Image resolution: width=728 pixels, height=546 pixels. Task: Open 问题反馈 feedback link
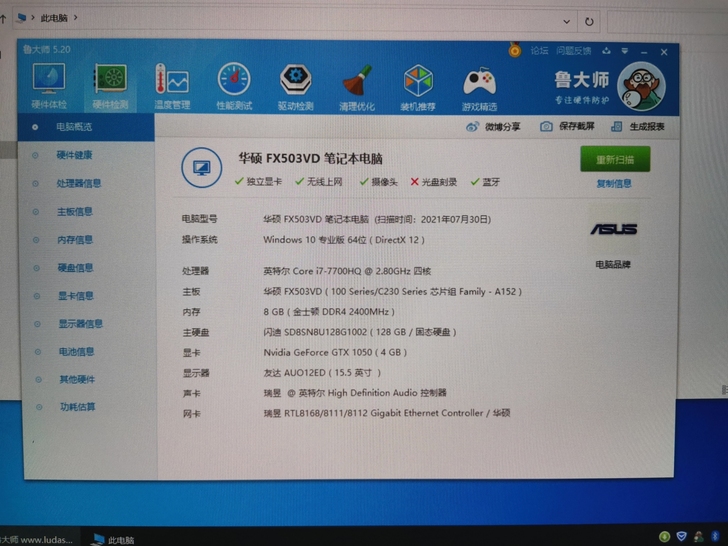coord(574,51)
